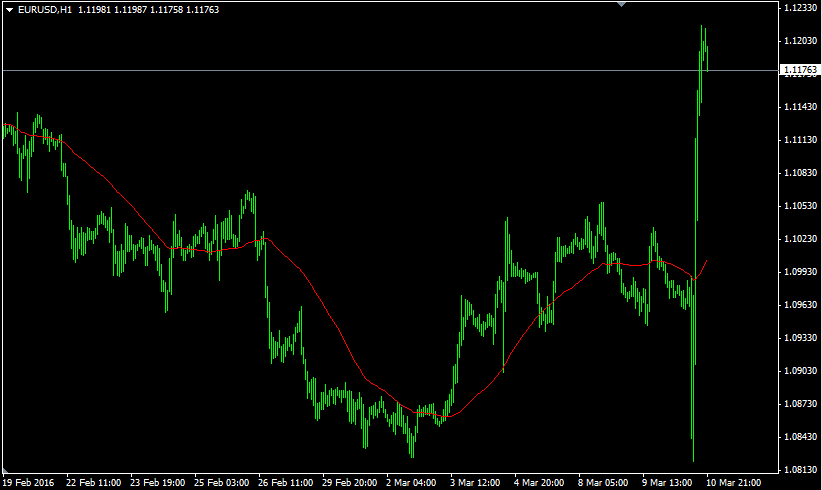This screenshot has height=490, width=822.
Task: Click the 1.08430 price axis label
Action: click(x=801, y=437)
